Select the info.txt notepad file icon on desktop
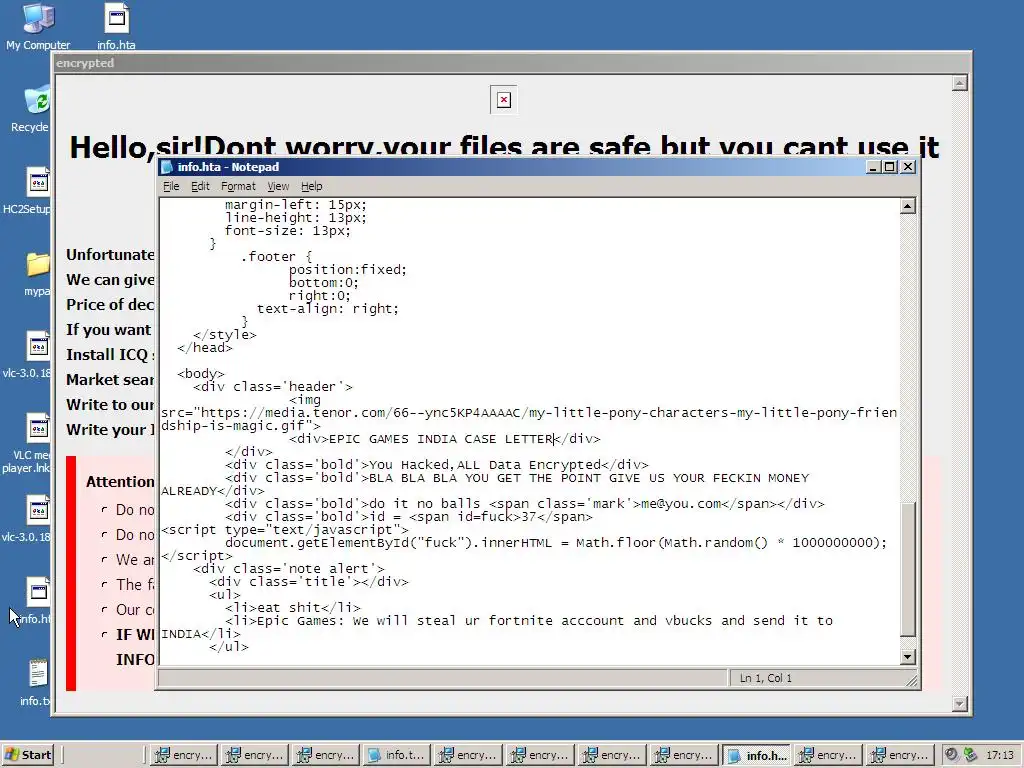Viewport: 1024px width, 768px height. point(37,683)
